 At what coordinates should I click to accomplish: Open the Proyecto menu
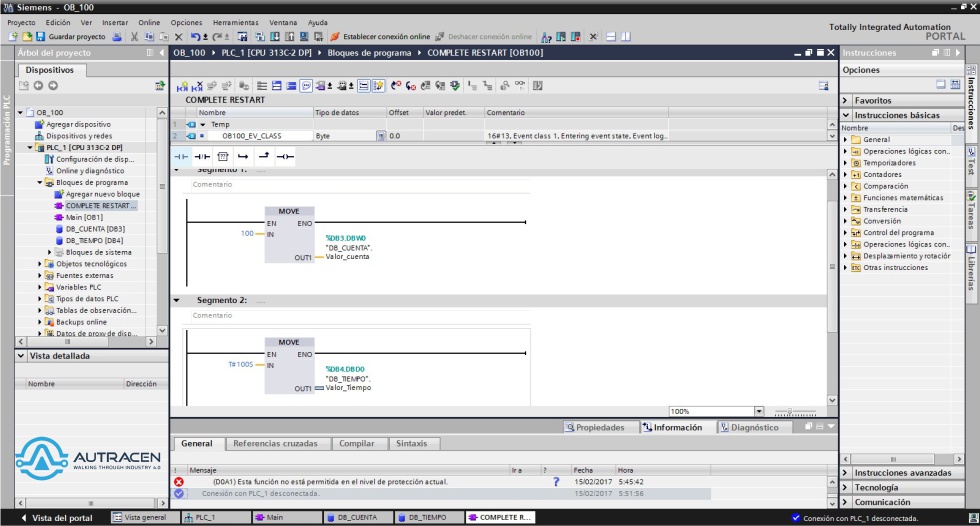point(21,22)
